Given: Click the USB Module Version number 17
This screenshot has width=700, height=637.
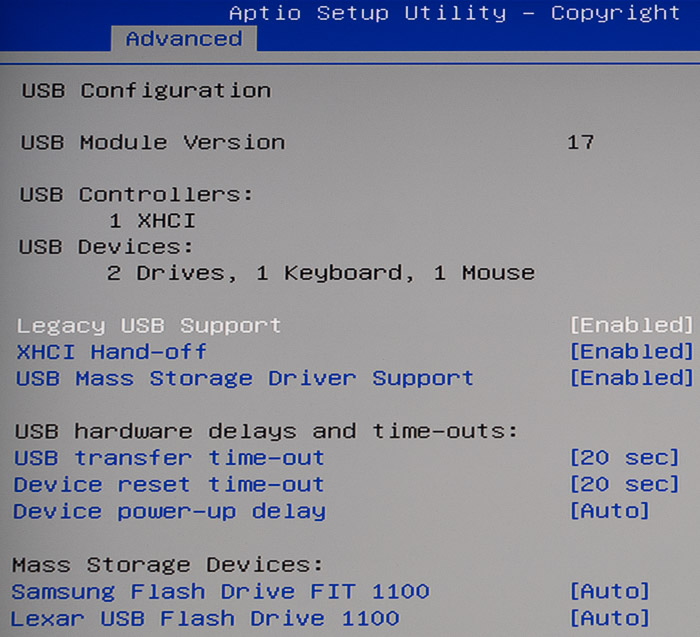Looking at the screenshot, I should point(580,142).
